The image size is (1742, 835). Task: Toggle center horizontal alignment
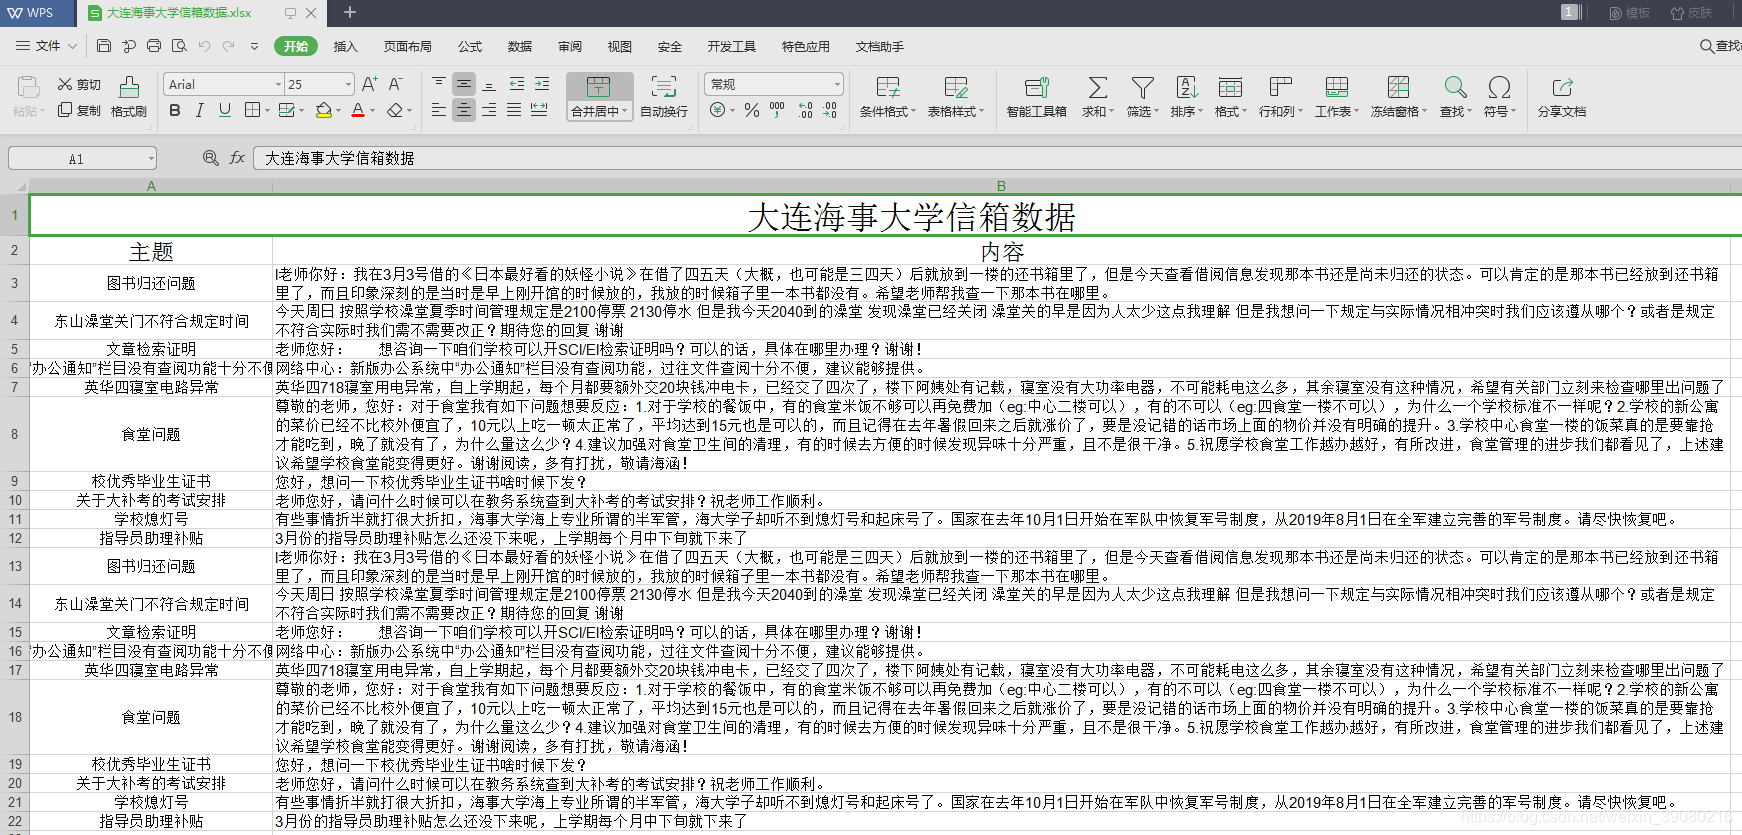click(464, 110)
